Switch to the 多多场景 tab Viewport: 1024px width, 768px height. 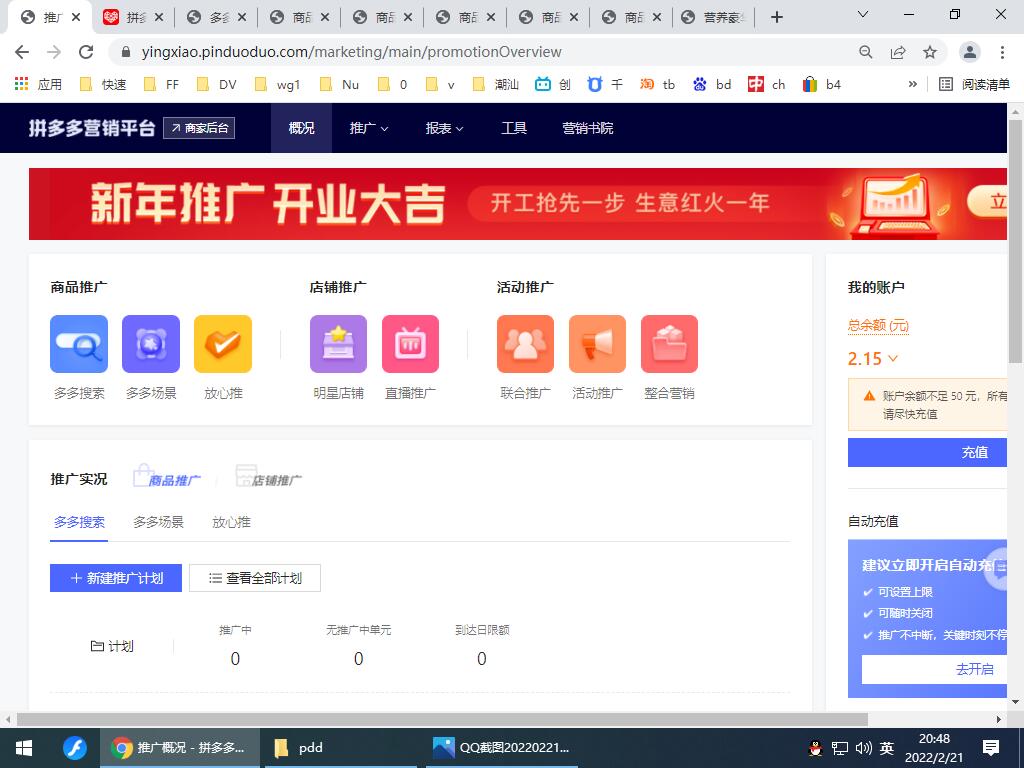click(158, 522)
